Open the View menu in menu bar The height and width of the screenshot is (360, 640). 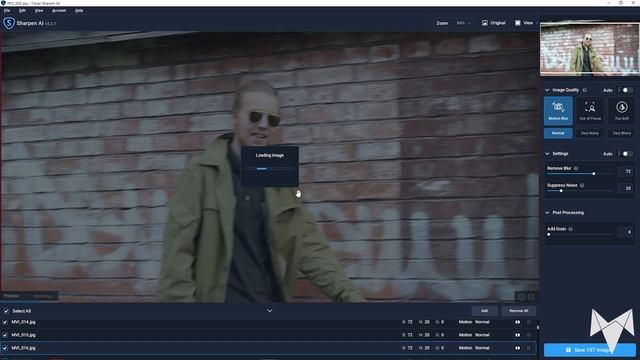point(39,10)
